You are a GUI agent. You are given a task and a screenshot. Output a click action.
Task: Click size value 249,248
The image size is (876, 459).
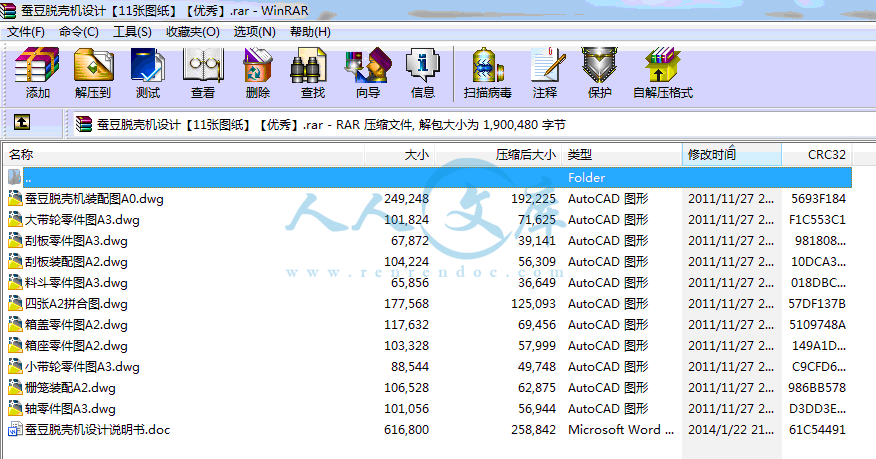(406, 198)
